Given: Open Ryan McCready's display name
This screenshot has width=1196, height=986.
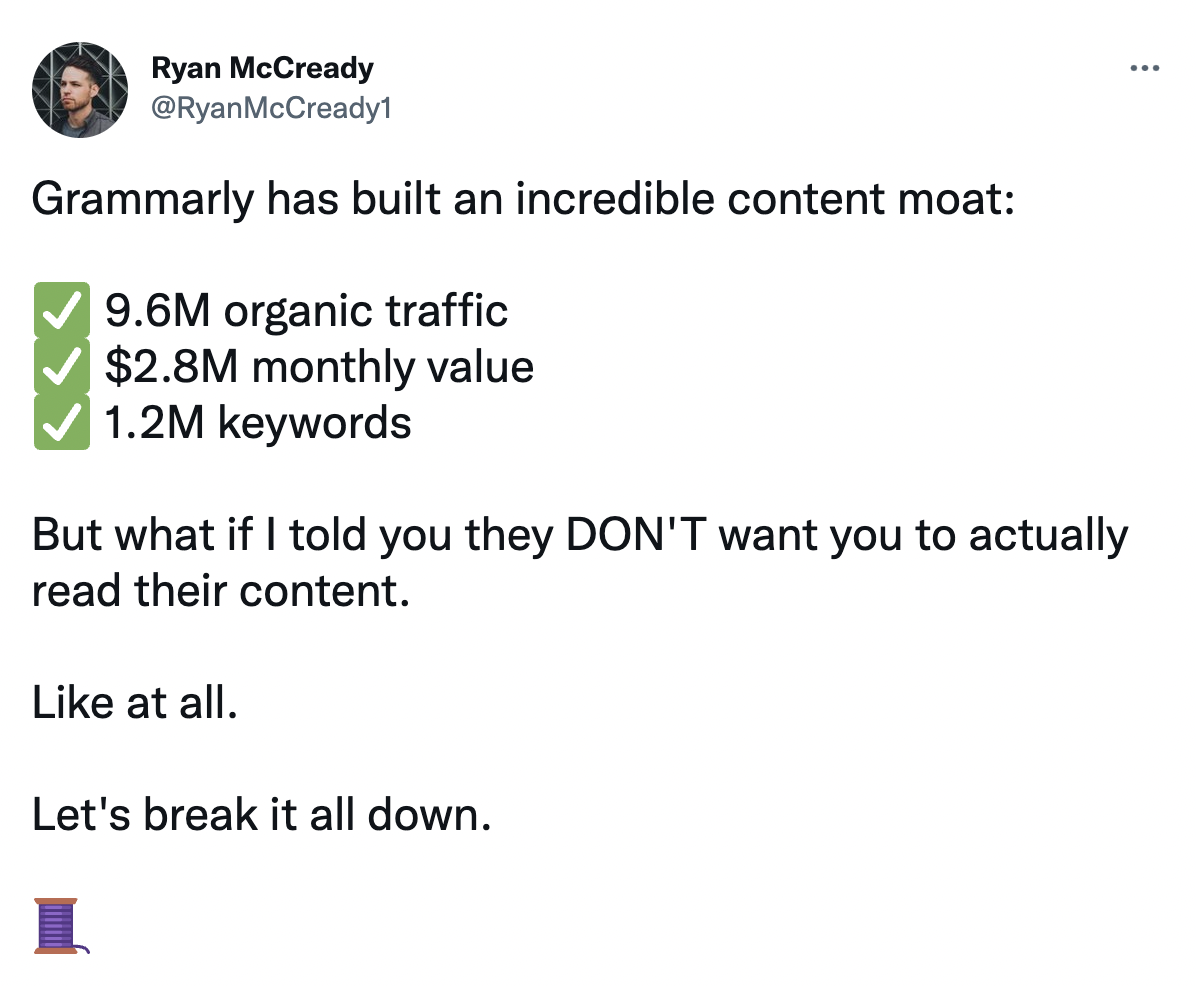Looking at the screenshot, I should tap(262, 68).
